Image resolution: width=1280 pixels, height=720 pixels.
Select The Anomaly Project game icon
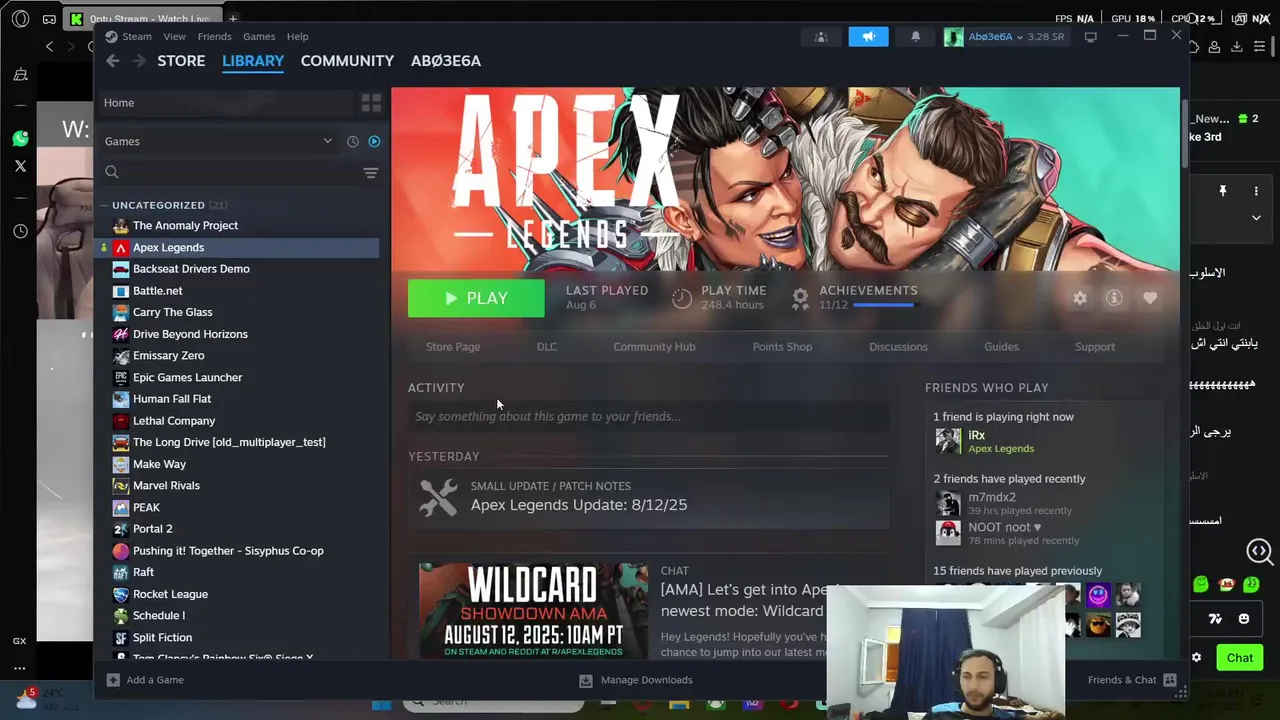point(121,226)
